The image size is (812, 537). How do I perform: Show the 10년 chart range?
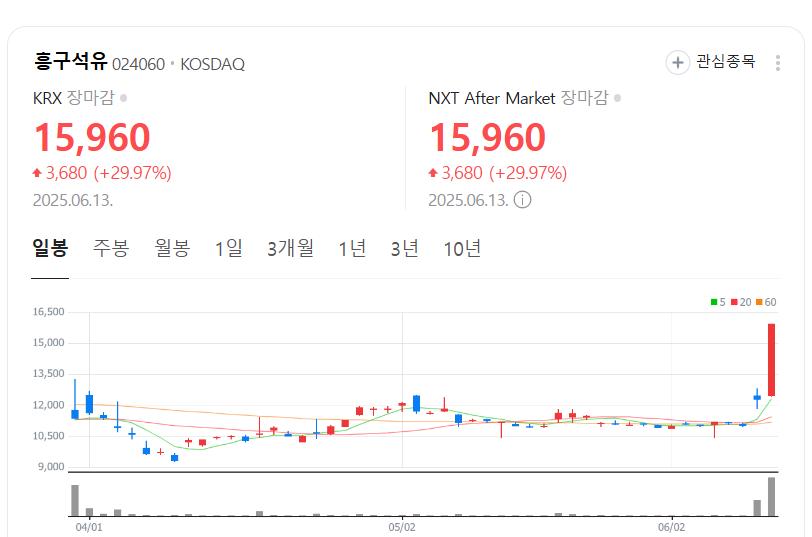(x=462, y=248)
